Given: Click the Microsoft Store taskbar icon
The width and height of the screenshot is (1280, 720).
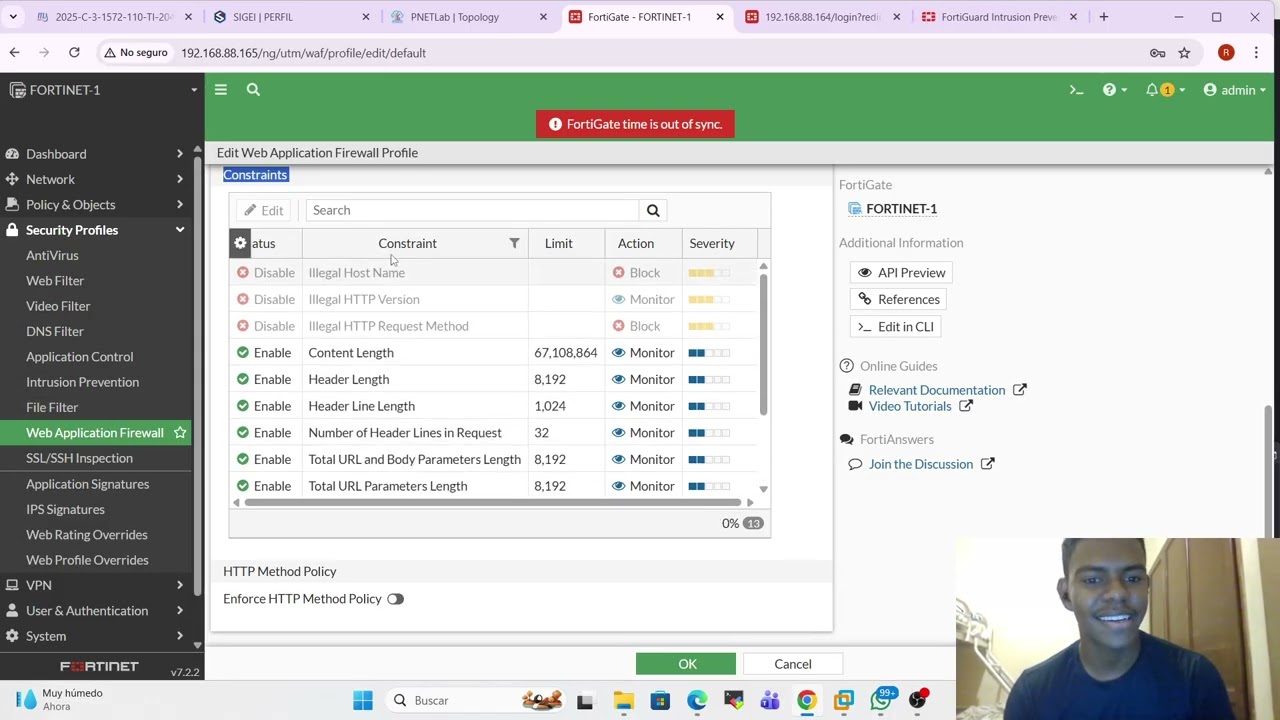Looking at the screenshot, I should point(660,700).
